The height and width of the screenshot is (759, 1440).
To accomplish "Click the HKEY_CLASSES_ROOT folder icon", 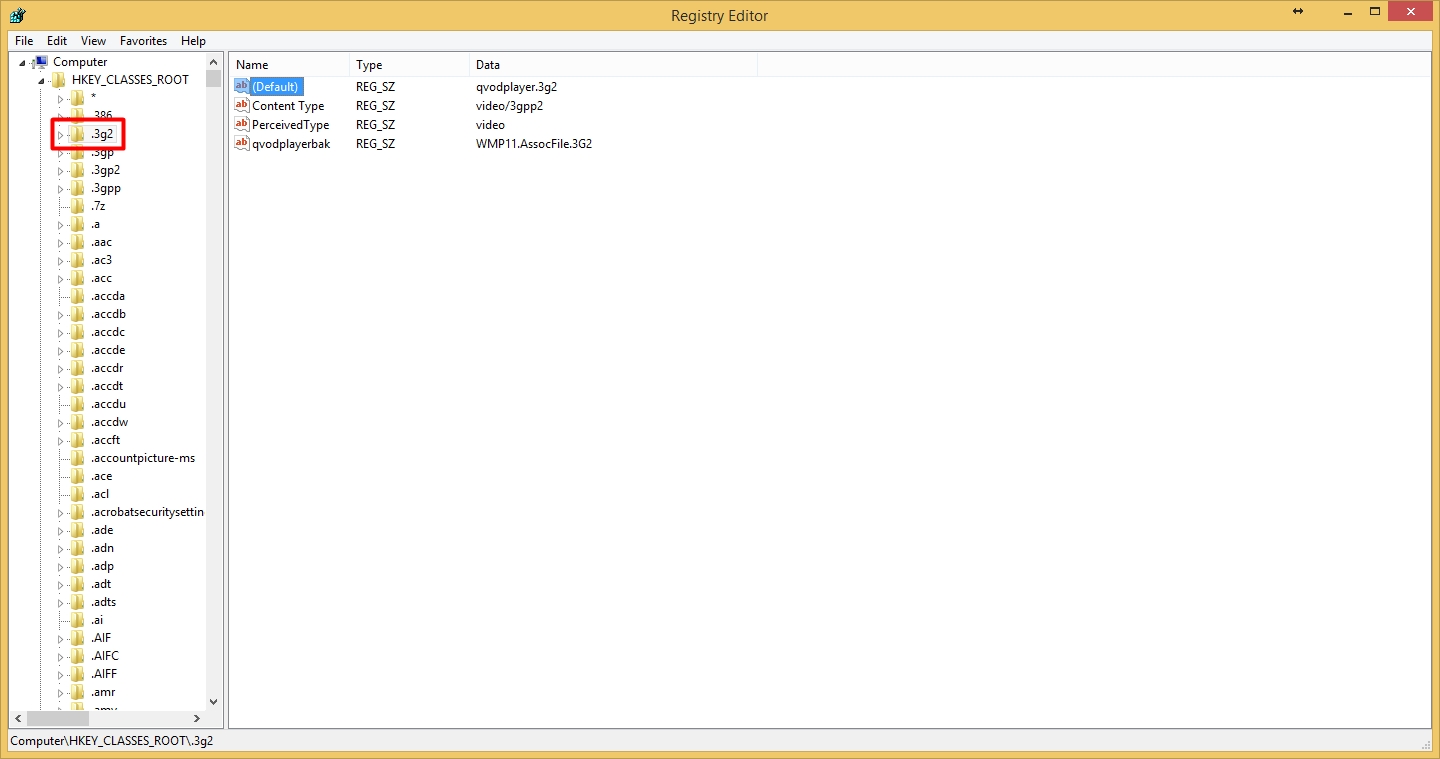I will 59,80.
